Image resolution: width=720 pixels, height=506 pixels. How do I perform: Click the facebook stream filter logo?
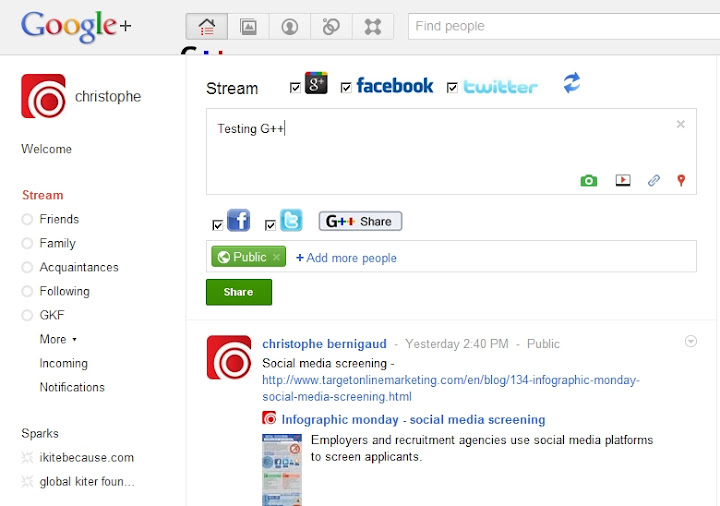[394, 85]
